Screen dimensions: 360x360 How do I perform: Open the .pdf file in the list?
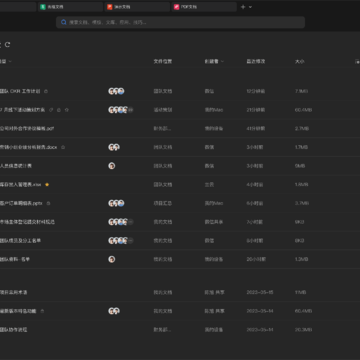click(x=27, y=128)
